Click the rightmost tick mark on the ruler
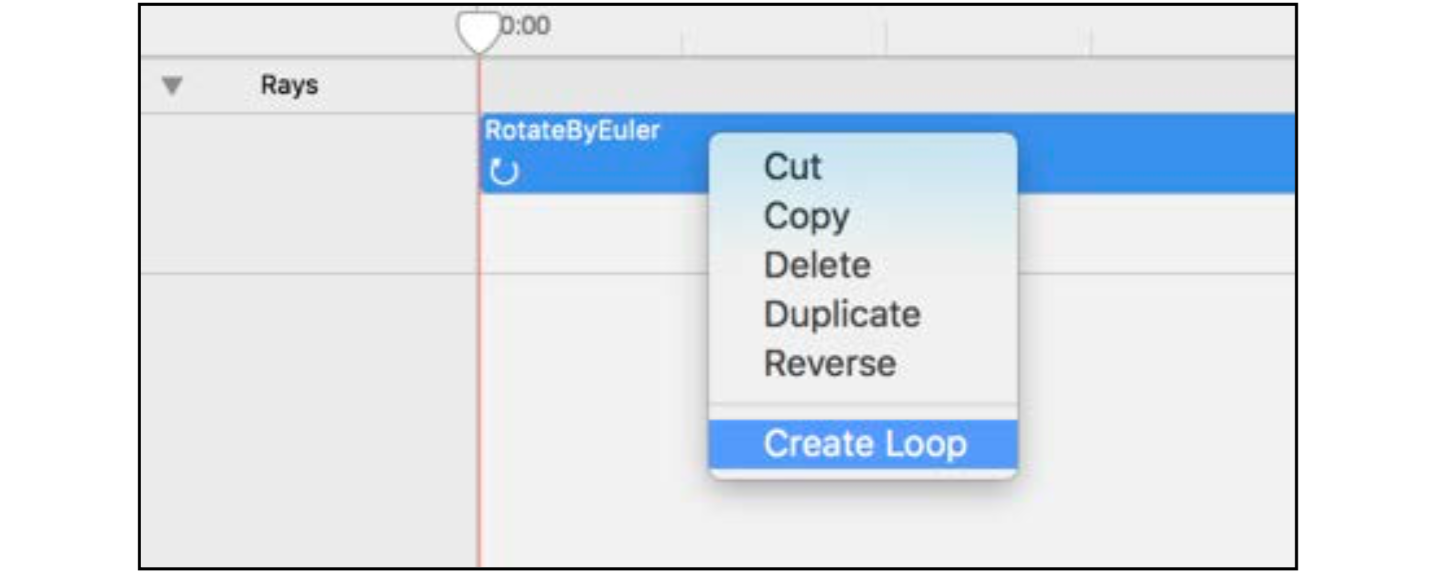The width and height of the screenshot is (1434, 576). point(1091,43)
